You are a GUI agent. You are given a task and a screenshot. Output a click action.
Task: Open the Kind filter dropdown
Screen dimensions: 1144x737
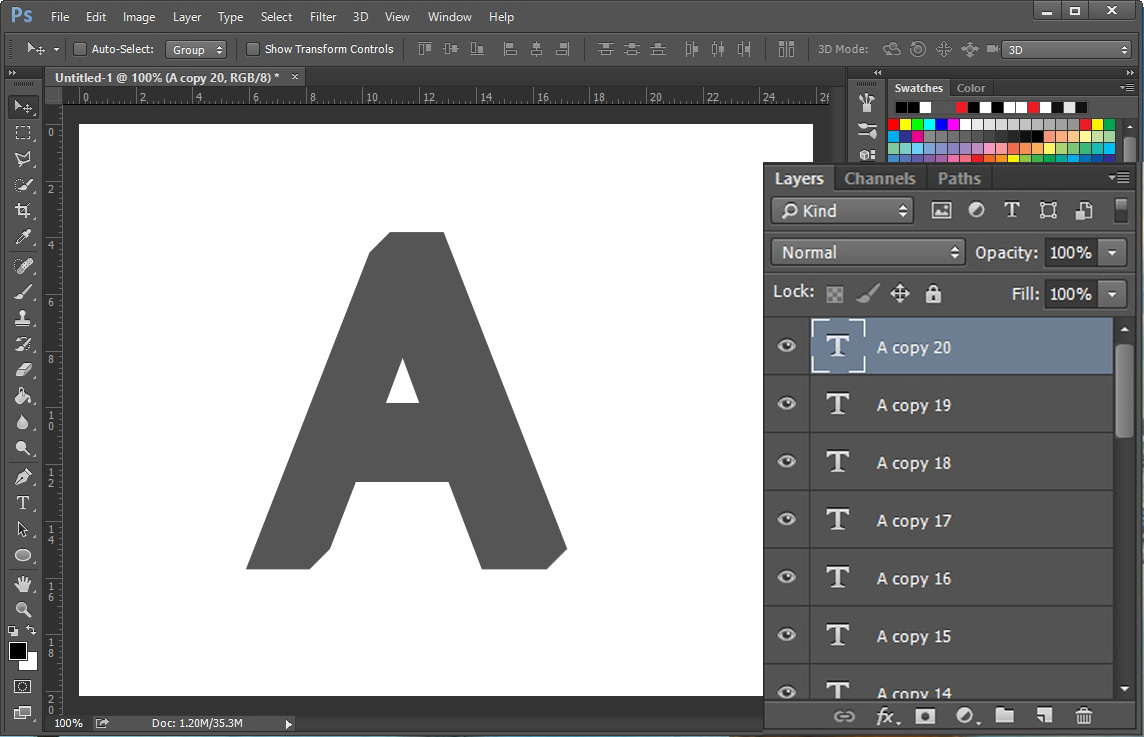pos(842,211)
